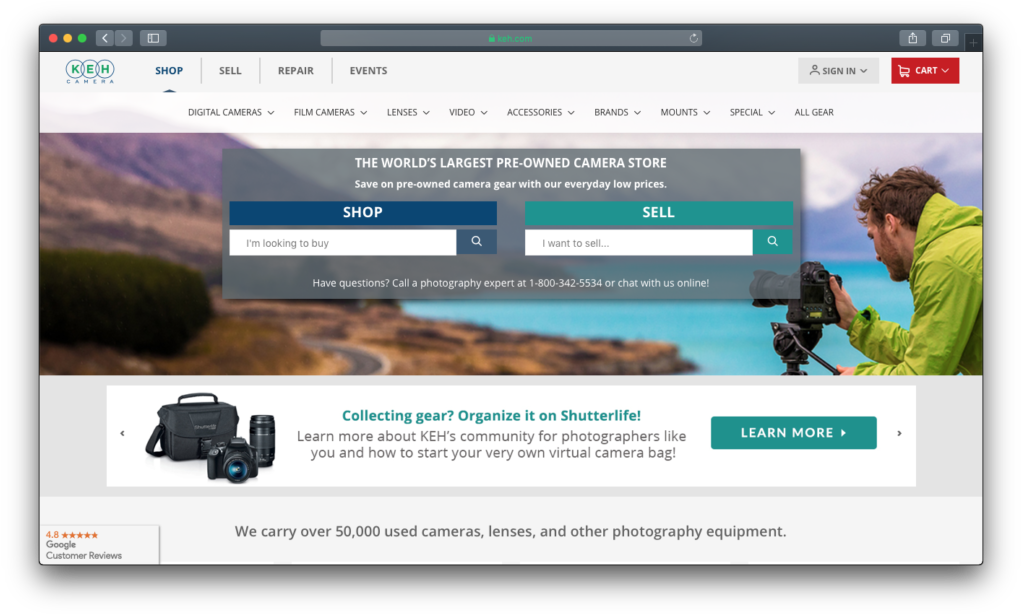Open the Sell tab in top navigation
This screenshot has width=1021, height=614.
tap(230, 70)
